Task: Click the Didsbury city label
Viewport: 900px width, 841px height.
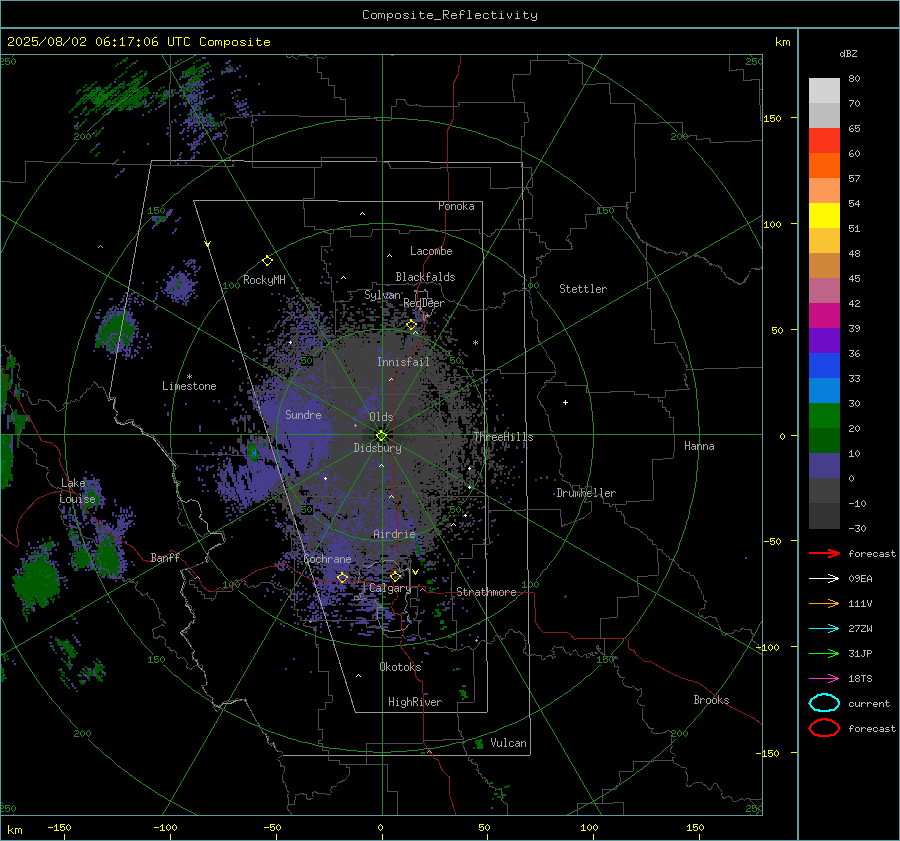Action: [377, 448]
